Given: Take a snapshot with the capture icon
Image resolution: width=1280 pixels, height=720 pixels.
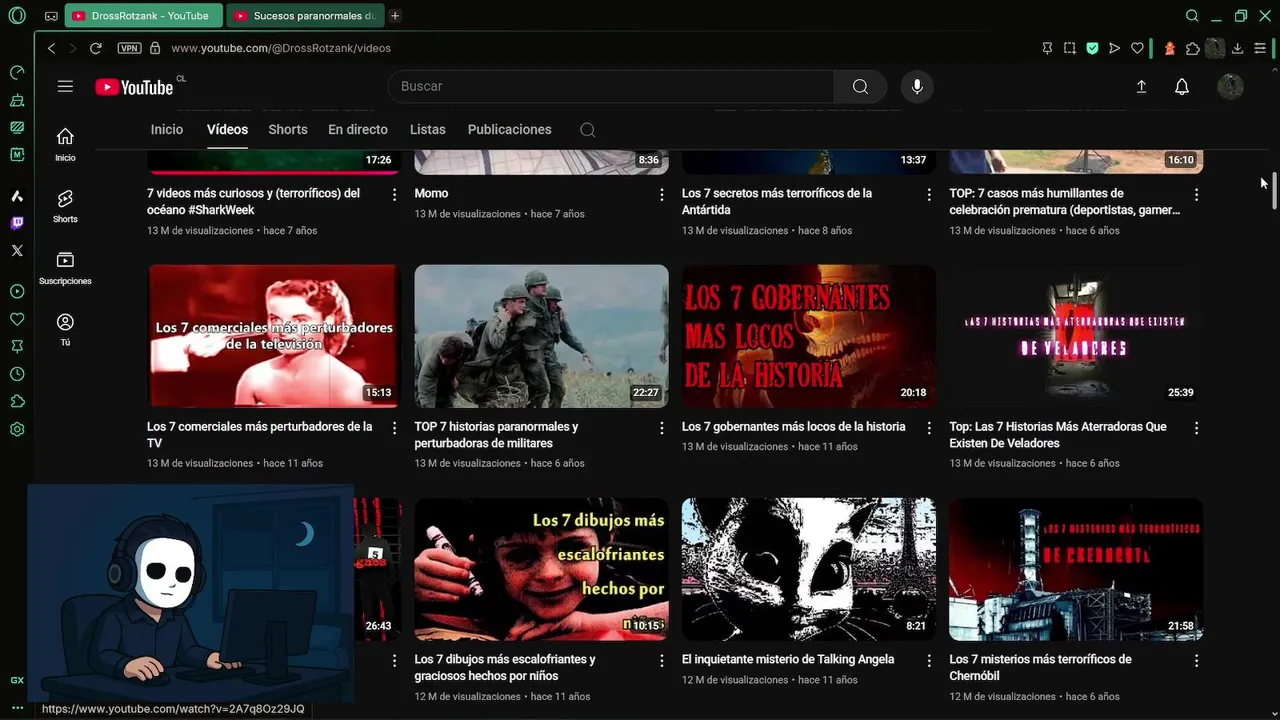Looking at the screenshot, I should 1070,48.
